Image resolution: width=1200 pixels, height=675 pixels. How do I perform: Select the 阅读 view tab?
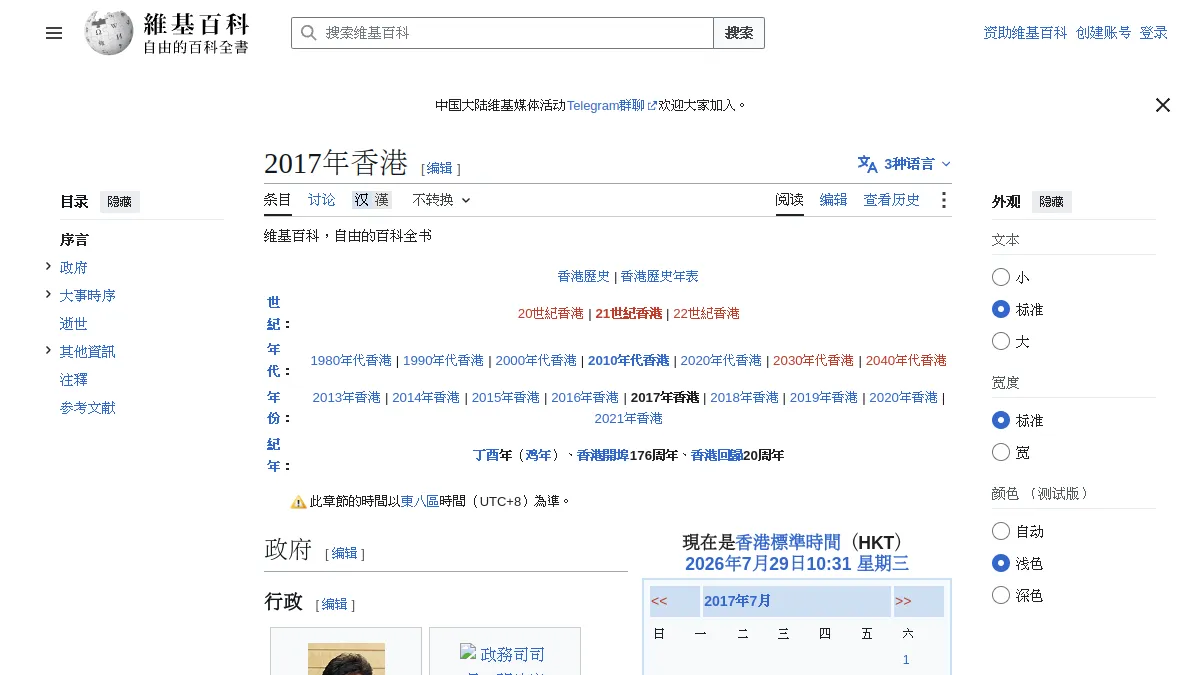(x=790, y=200)
